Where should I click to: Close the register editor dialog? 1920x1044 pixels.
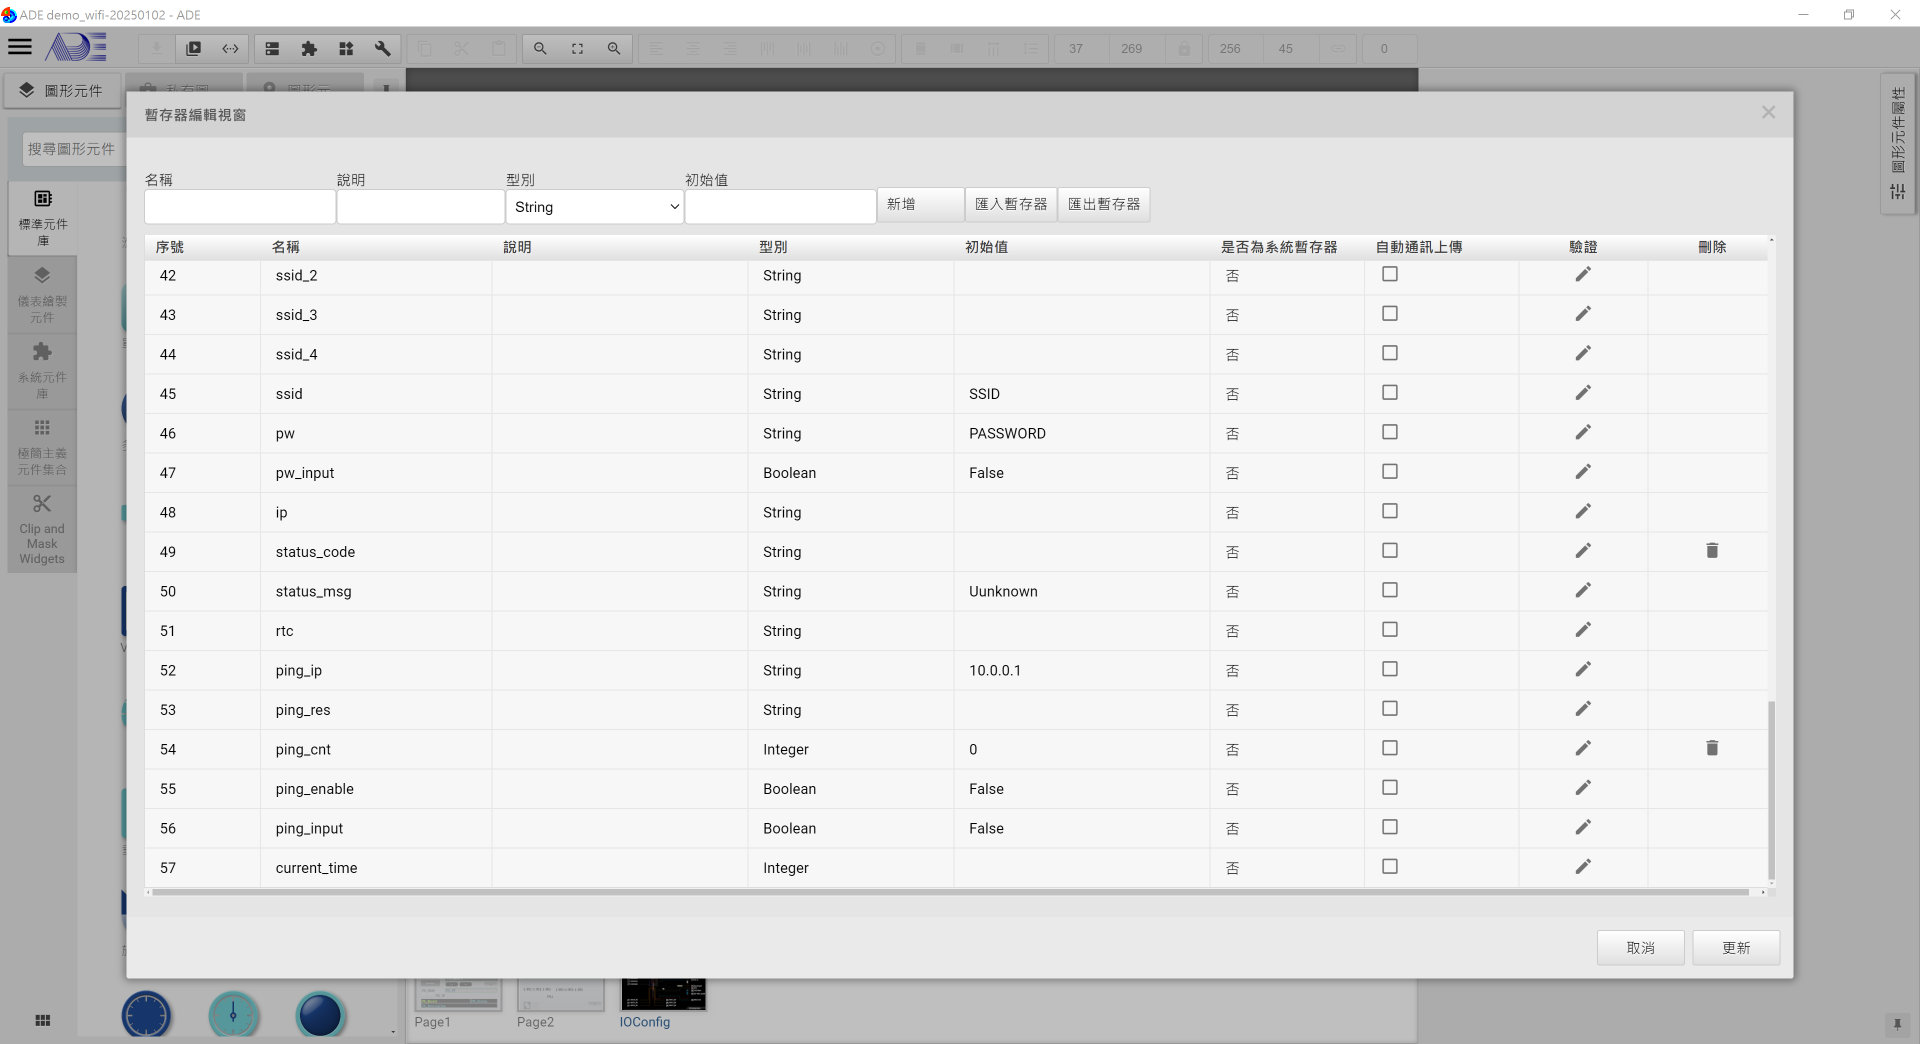coord(1768,113)
